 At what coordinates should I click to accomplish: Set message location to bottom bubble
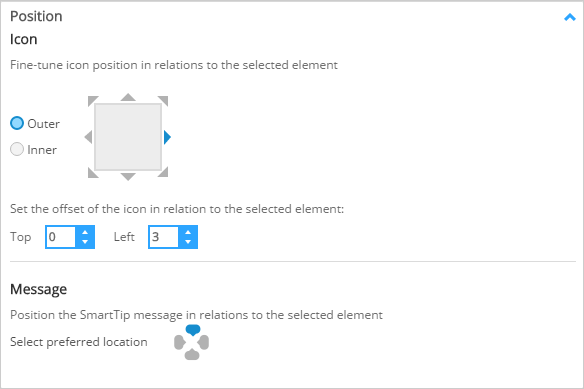(192, 354)
